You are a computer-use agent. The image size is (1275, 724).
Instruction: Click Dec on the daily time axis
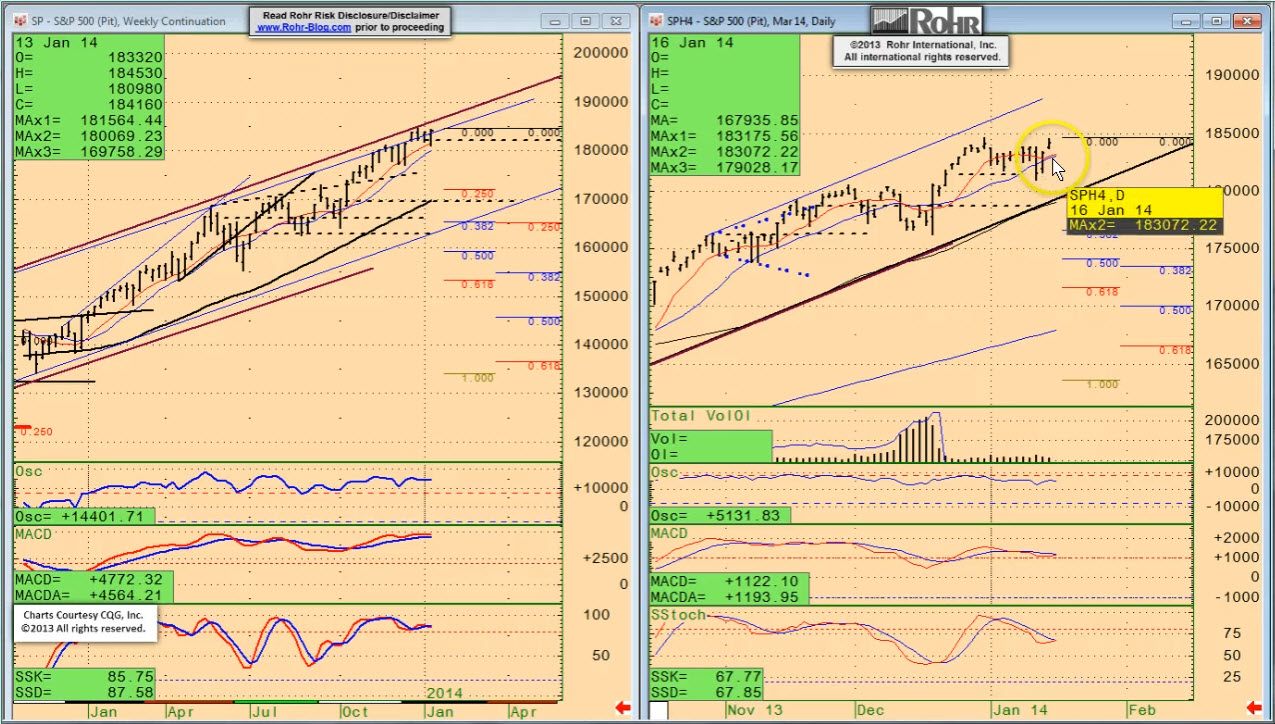[870, 709]
